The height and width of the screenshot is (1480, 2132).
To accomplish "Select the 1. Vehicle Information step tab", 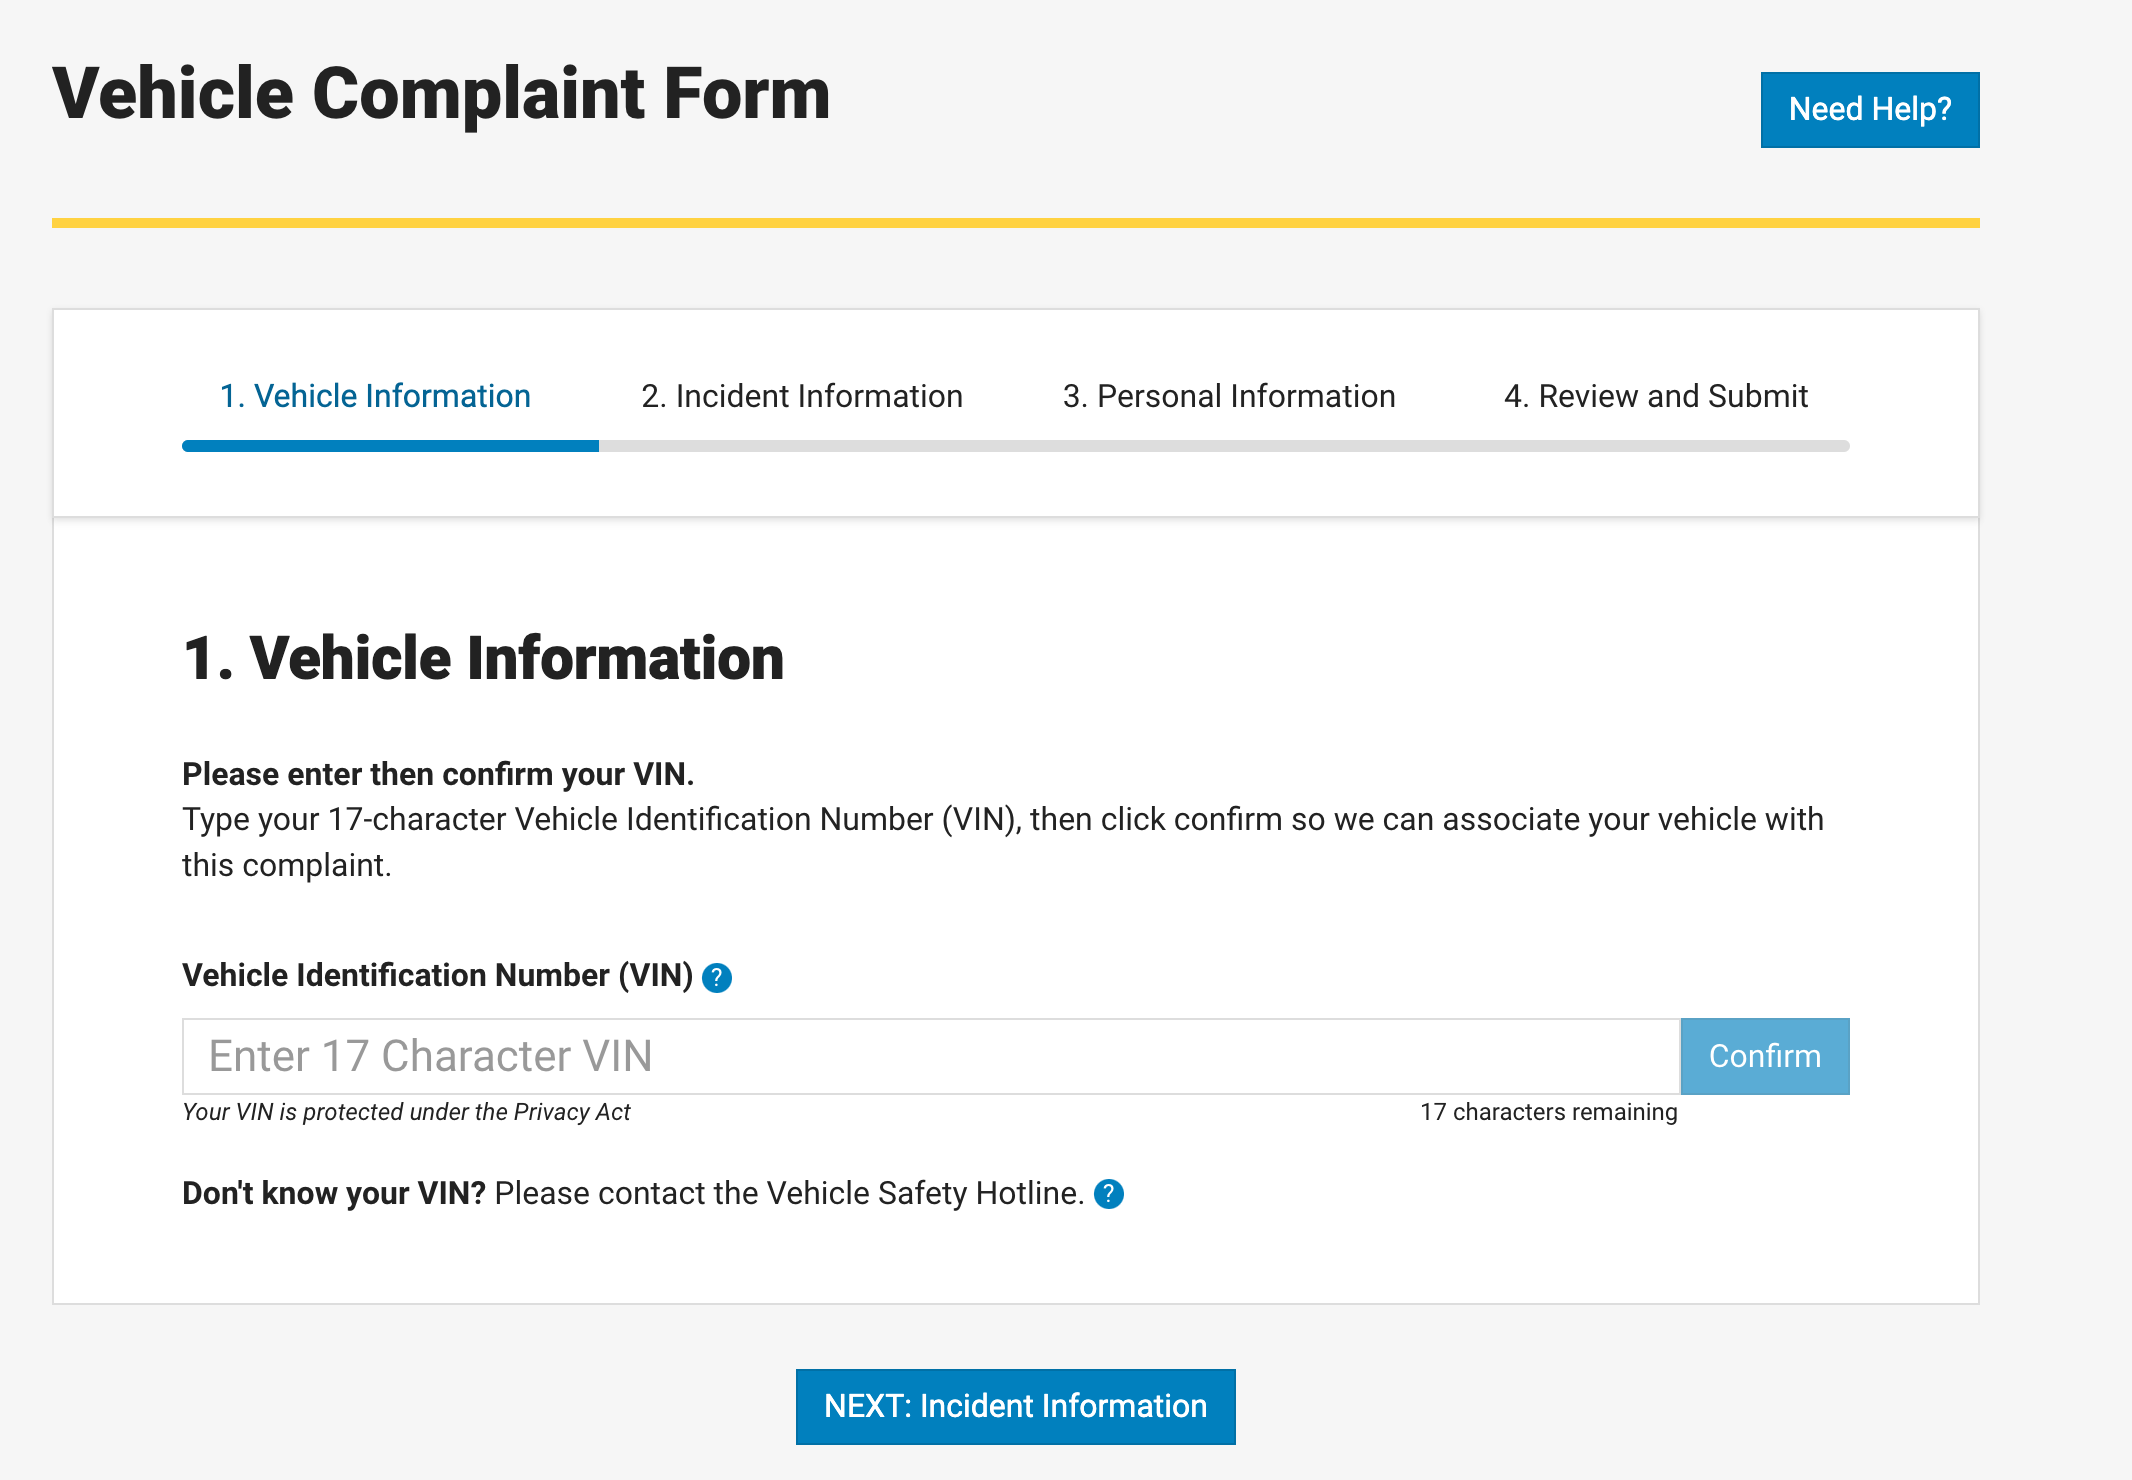I will click(375, 396).
